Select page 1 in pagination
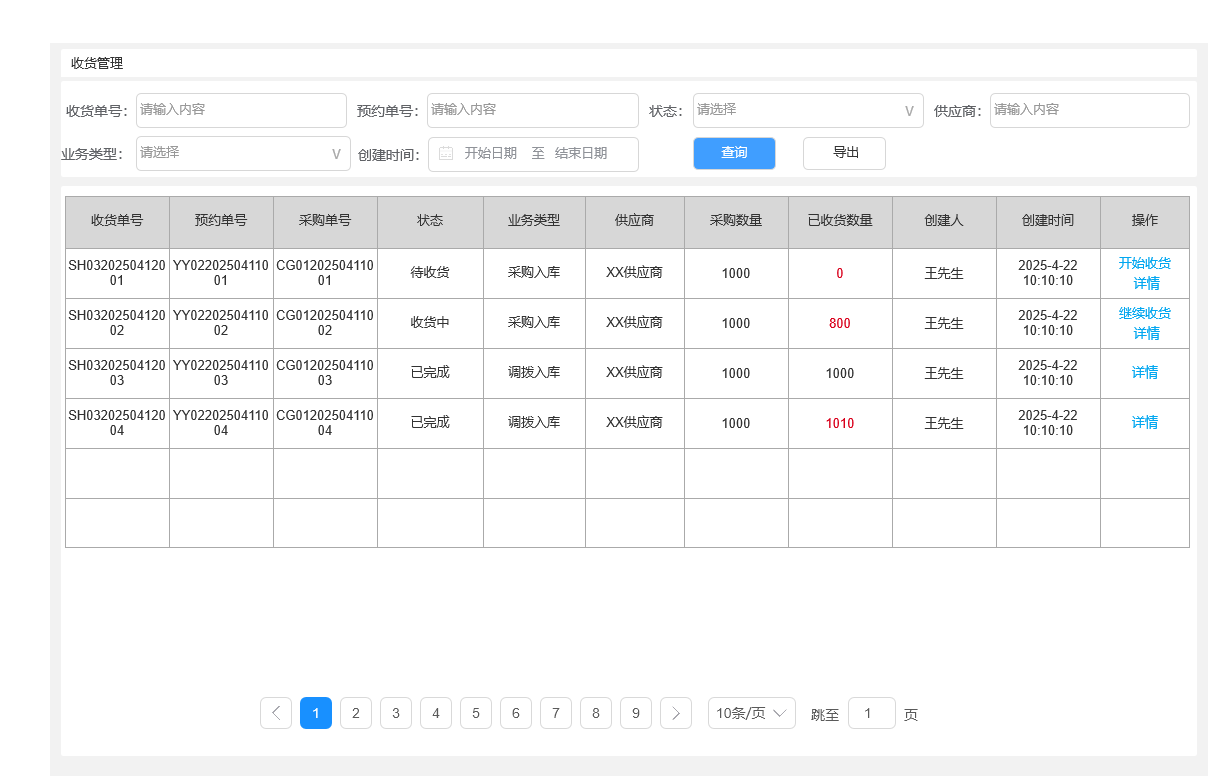This screenshot has width=1208, height=776. [316, 713]
